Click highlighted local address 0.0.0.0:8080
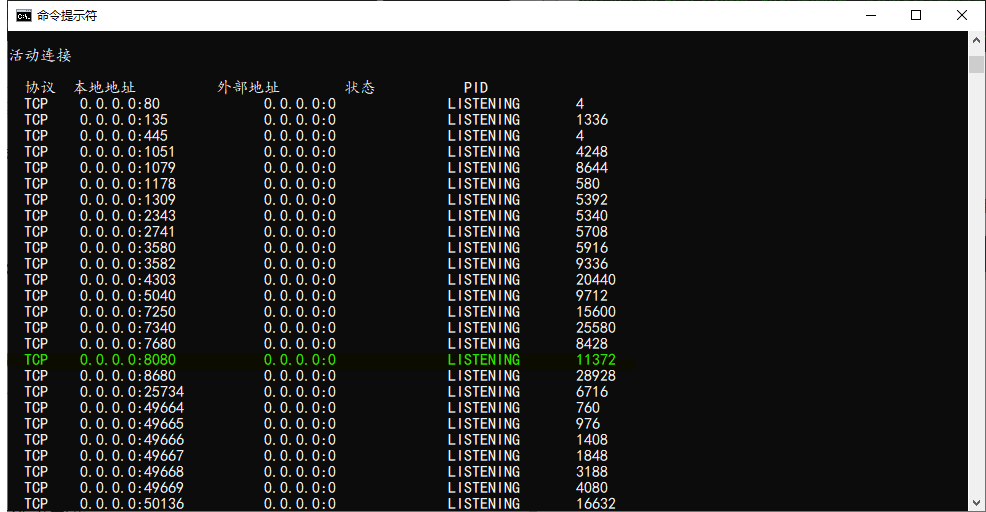 pyautogui.click(x=128, y=360)
